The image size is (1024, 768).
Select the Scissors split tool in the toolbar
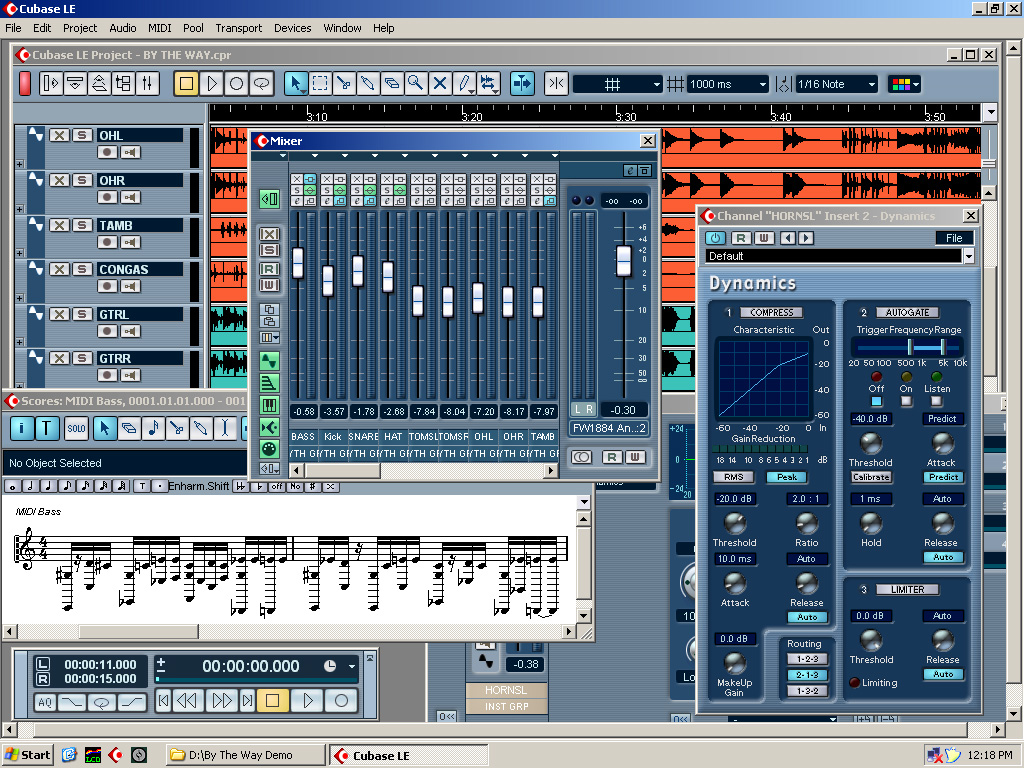pos(343,84)
